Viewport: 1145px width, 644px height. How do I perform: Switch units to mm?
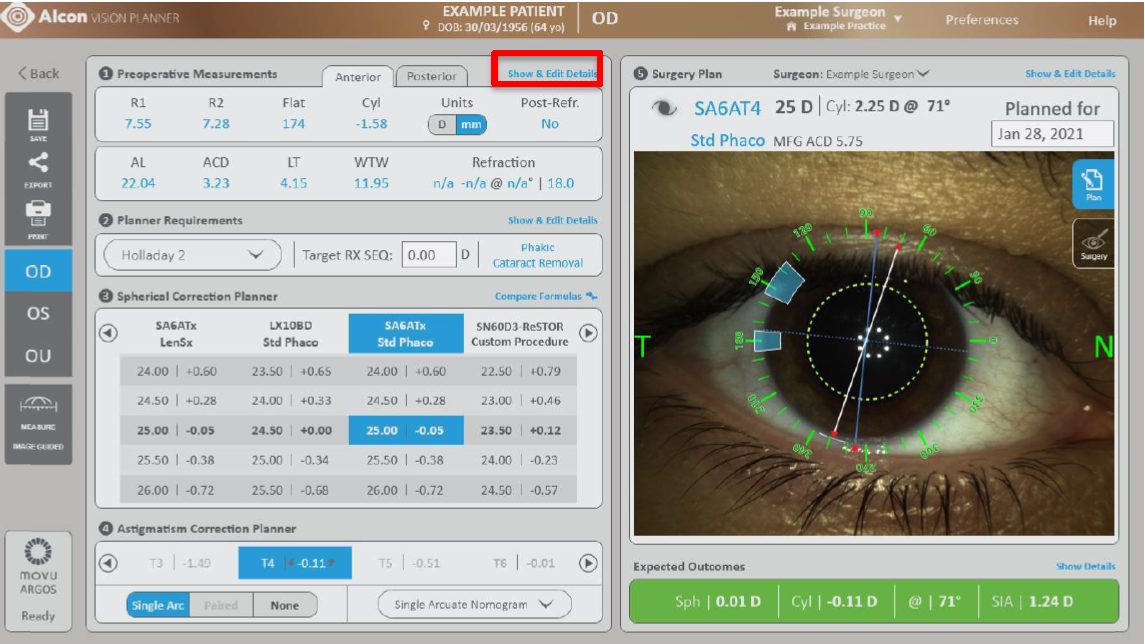coord(471,125)
